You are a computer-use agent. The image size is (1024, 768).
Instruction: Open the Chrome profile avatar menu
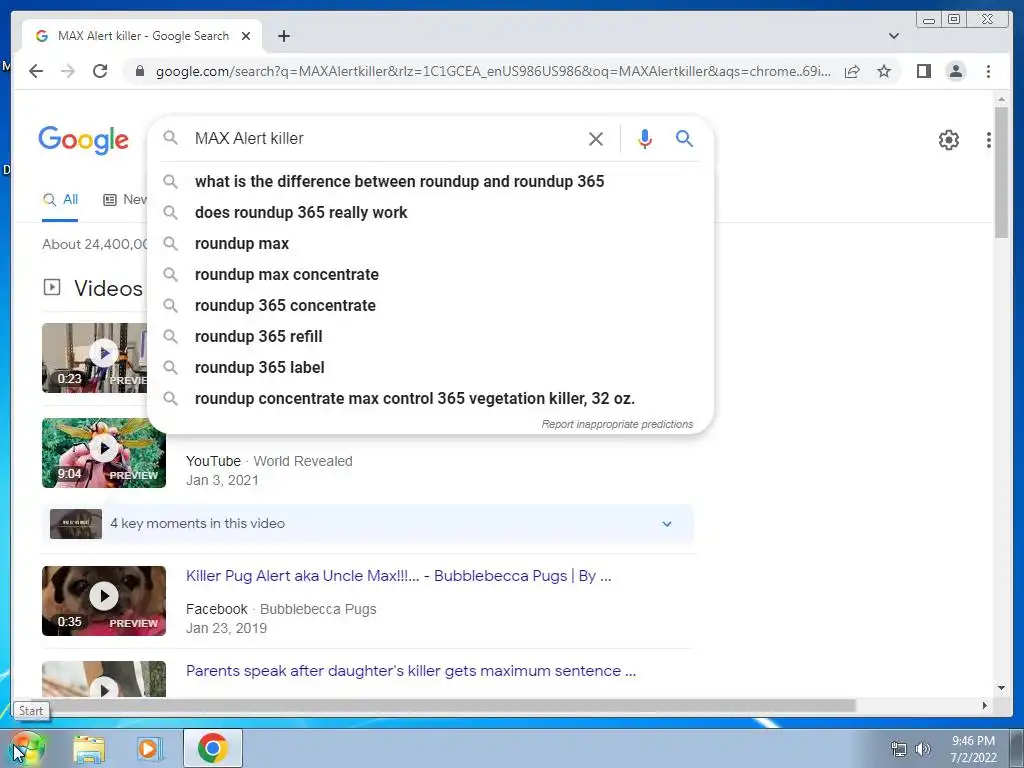click(955, 71)
